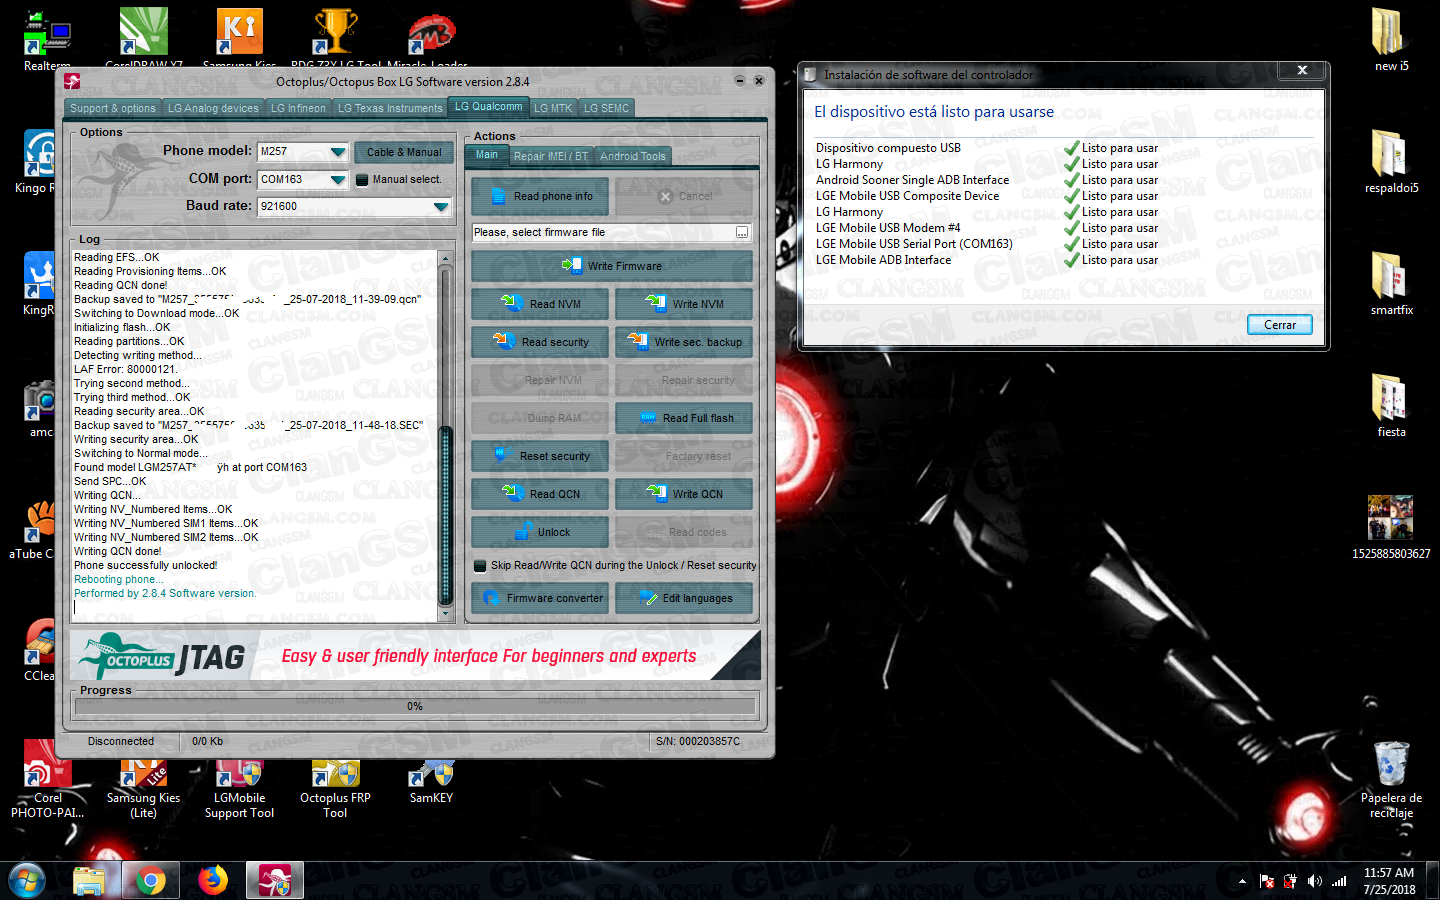Open Firmware converter
1440x900 pixels.
(540, 598)
